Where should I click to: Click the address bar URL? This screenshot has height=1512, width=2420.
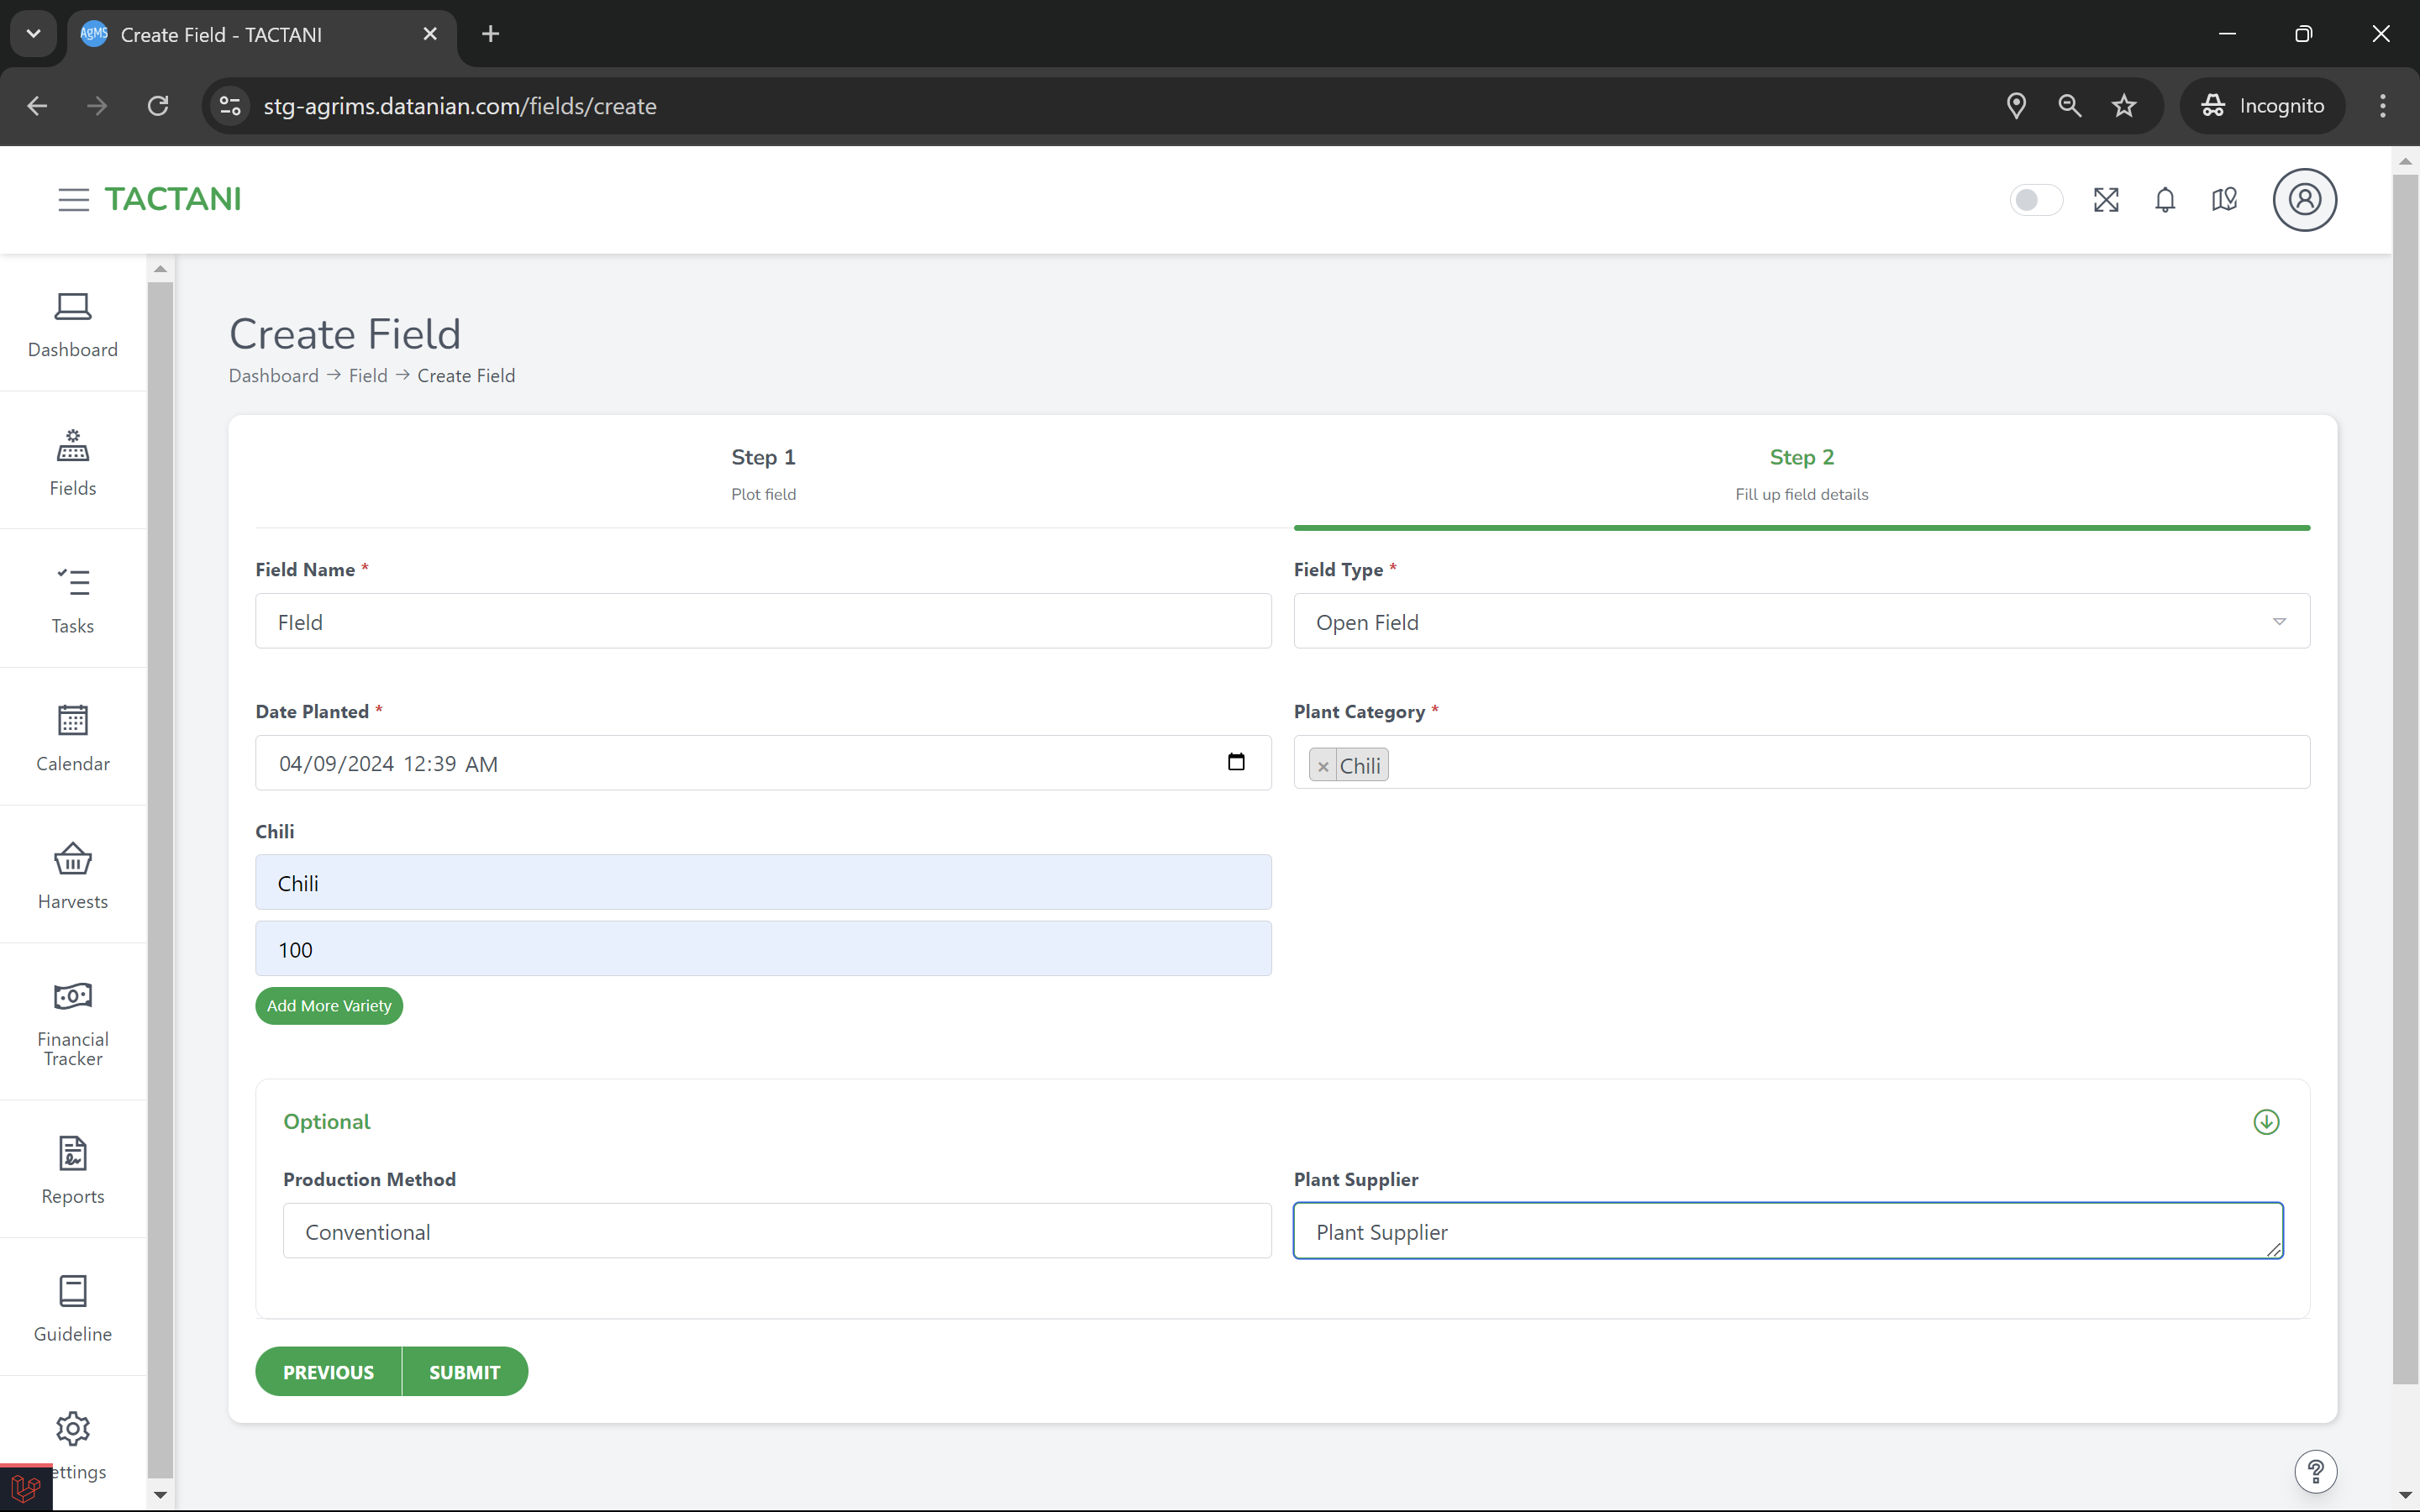click(x=460, y=106)
